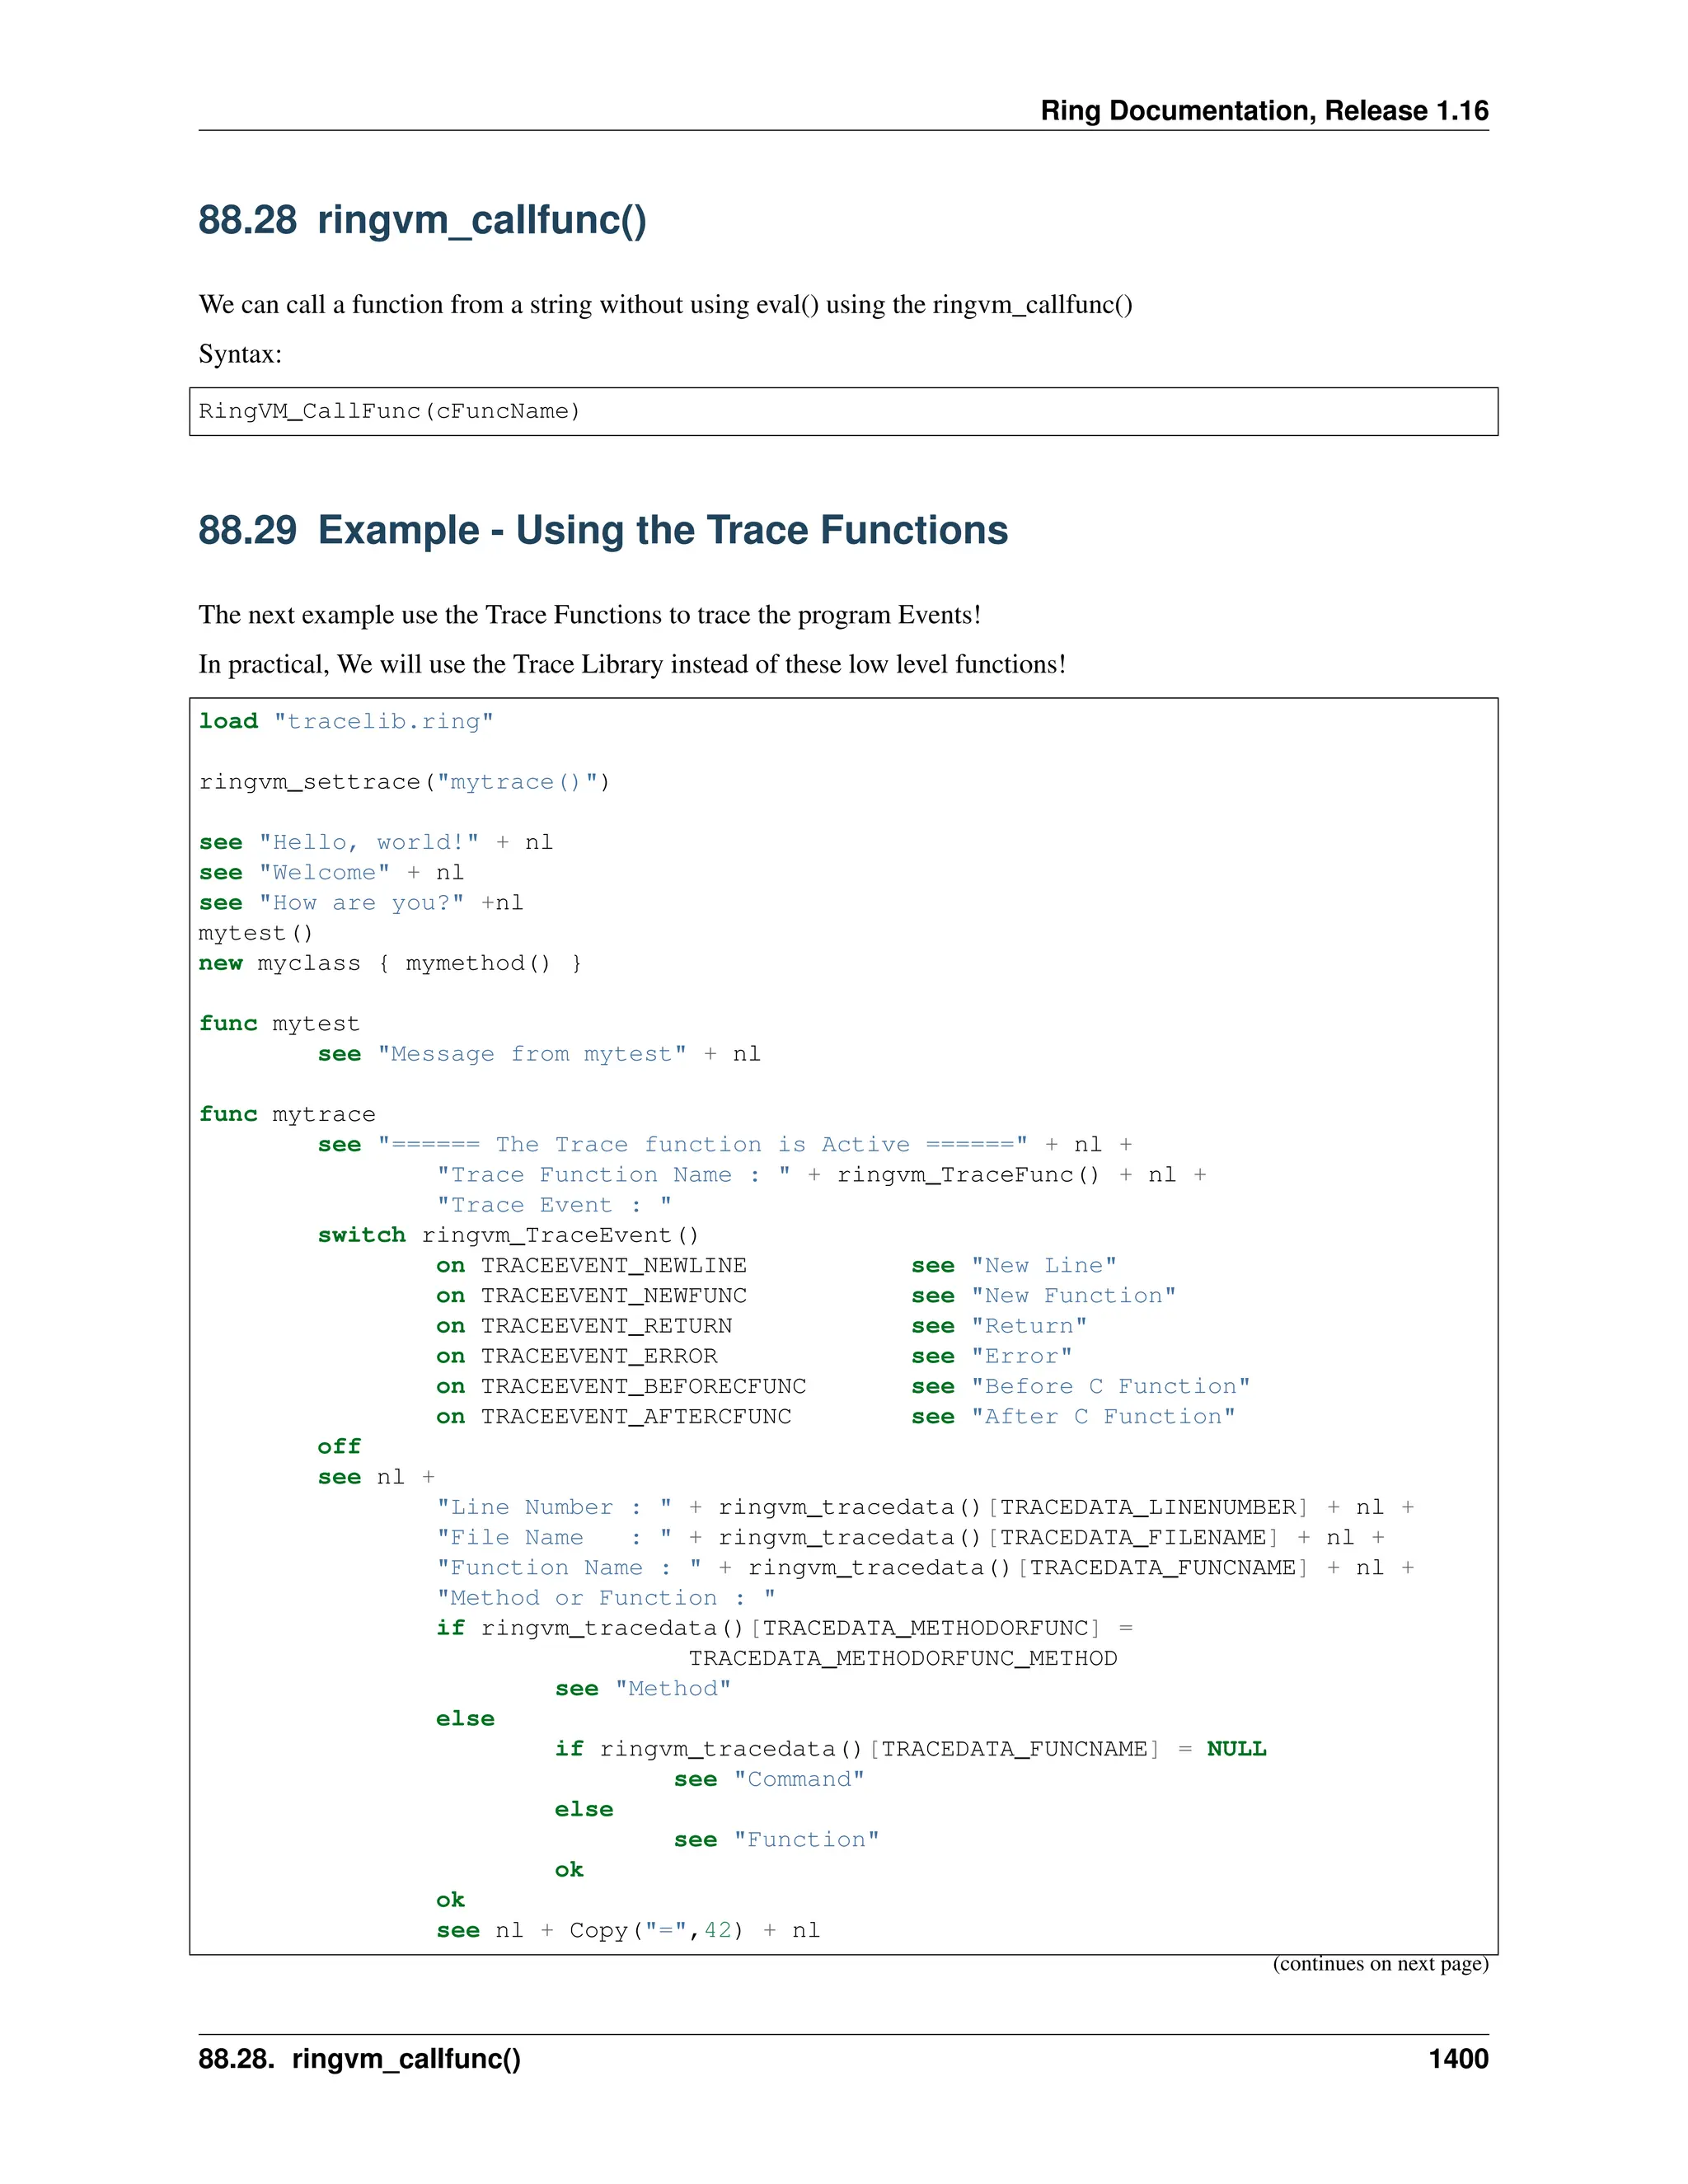Click the TRACEEVENT_NEWLINE constant

[x=613, y=1265]
